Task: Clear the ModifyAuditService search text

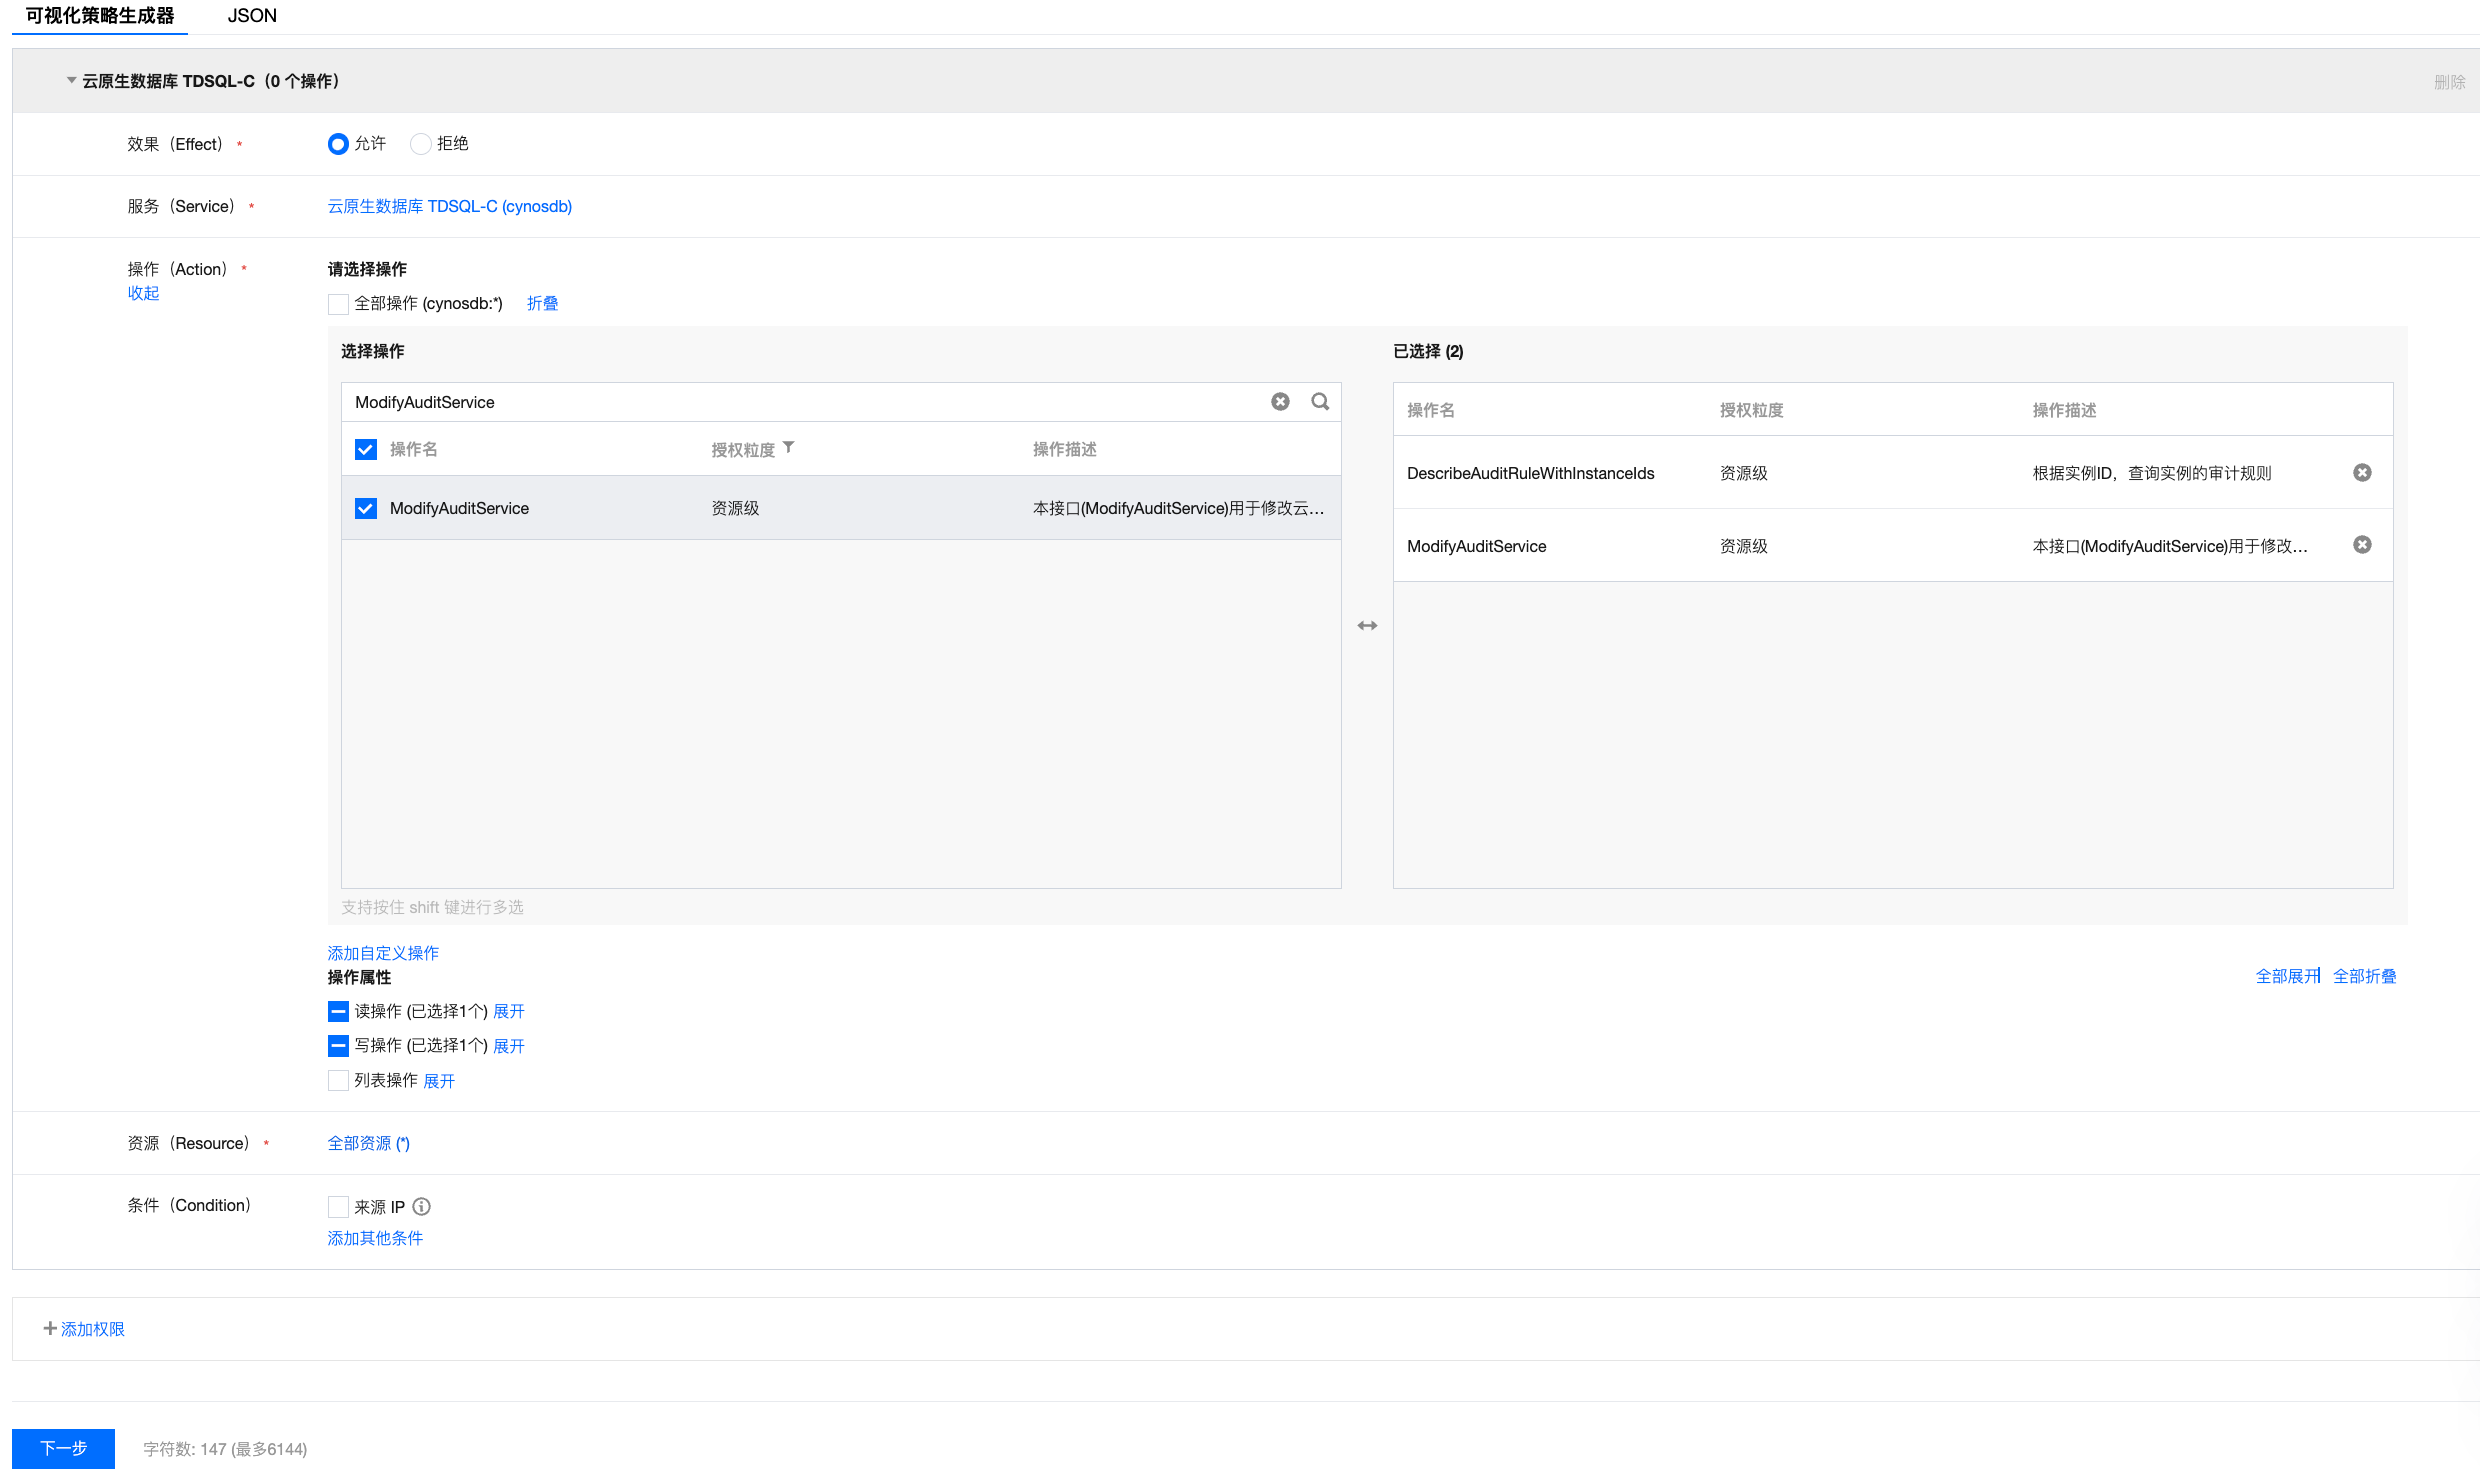Action: [1280, 401]
